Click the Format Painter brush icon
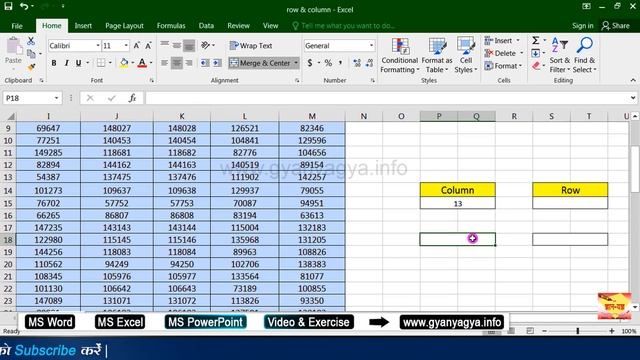The image size is (640, 360). [x=31, y=67]
